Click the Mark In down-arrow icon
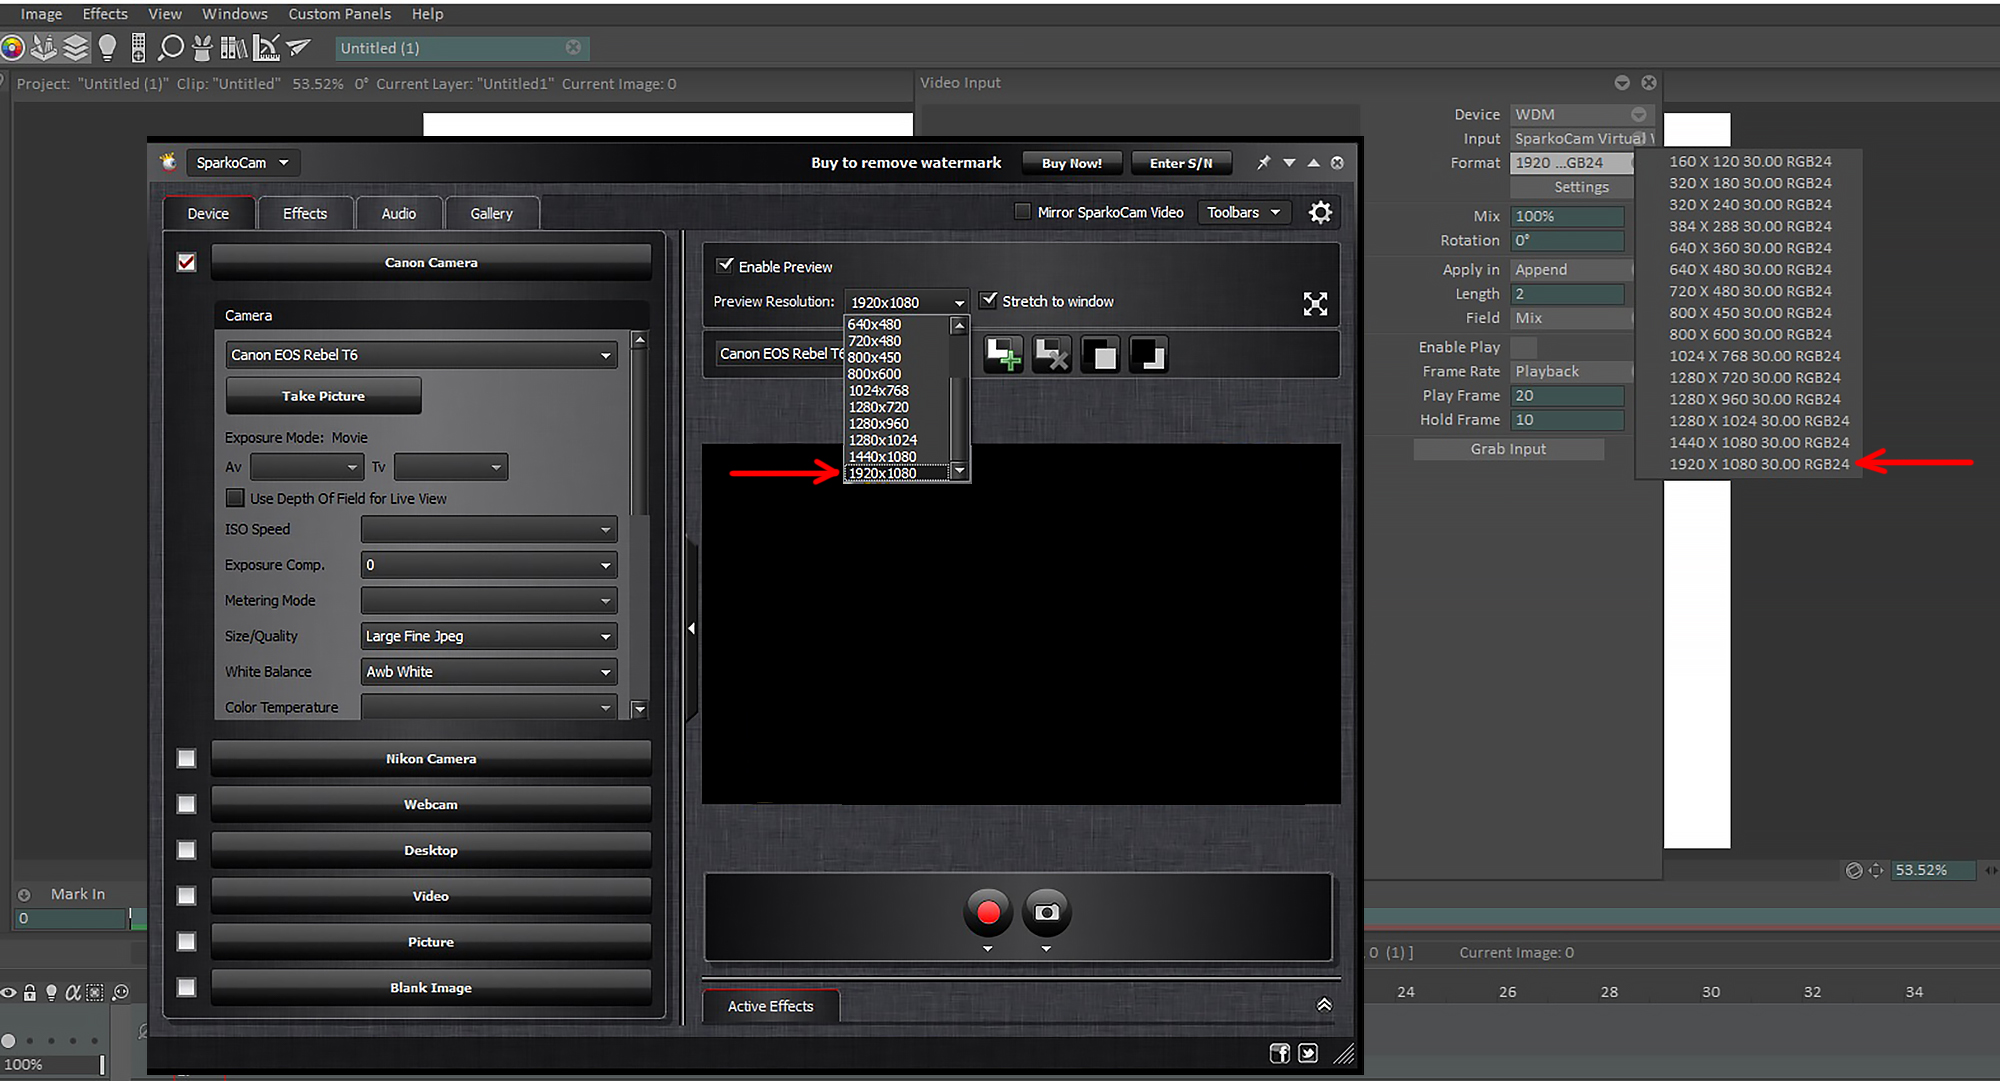 tap(24, 895)
